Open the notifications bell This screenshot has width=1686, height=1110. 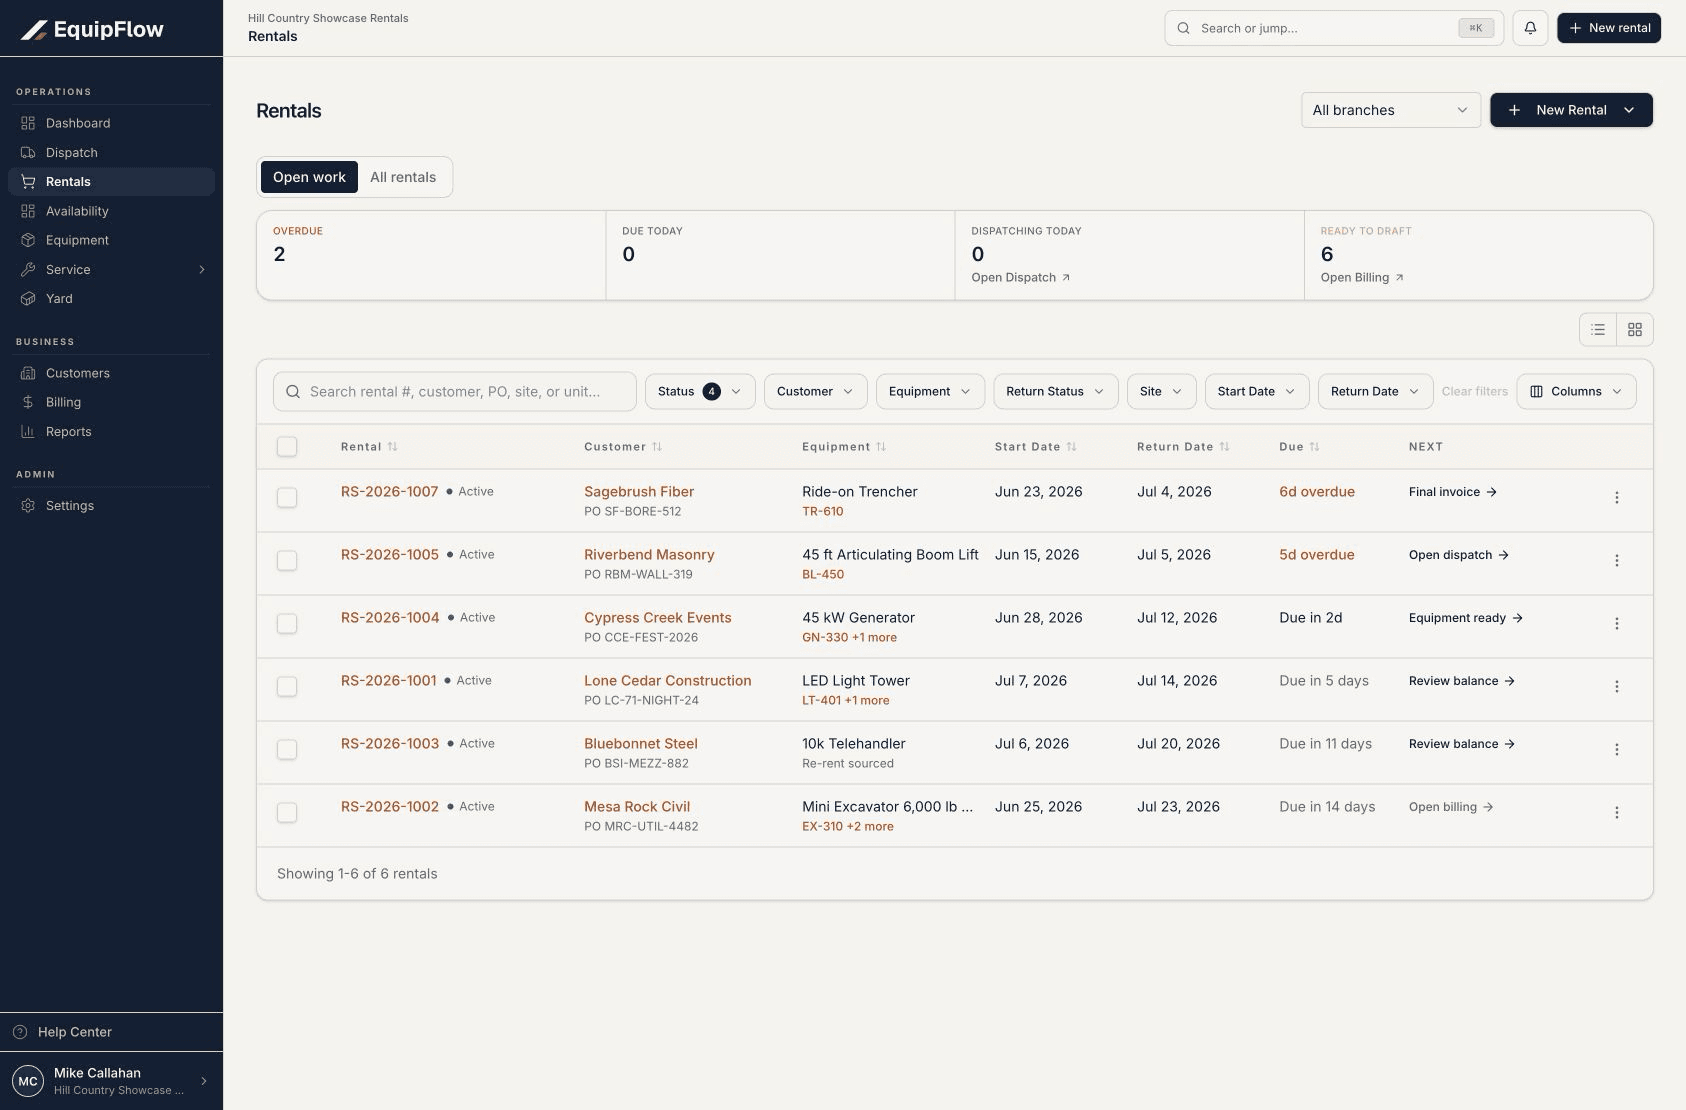tap(1530, 28)
